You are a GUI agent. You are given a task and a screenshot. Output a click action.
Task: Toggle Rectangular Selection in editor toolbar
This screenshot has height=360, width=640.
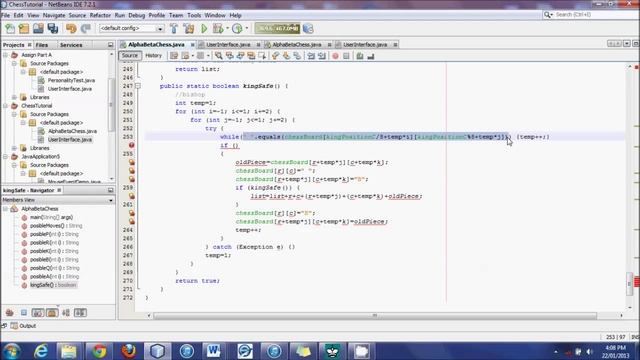(x=262, y=56)
